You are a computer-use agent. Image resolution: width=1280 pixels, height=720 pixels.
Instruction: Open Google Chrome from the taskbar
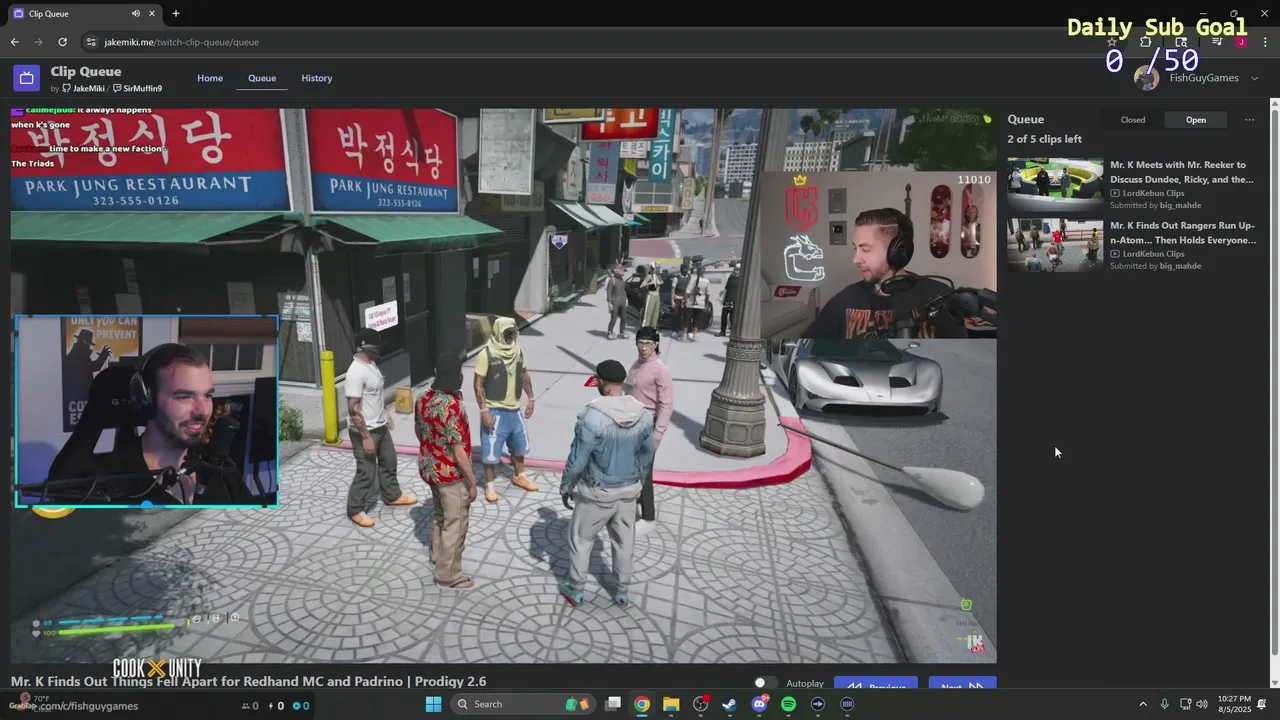pos(642,704)
